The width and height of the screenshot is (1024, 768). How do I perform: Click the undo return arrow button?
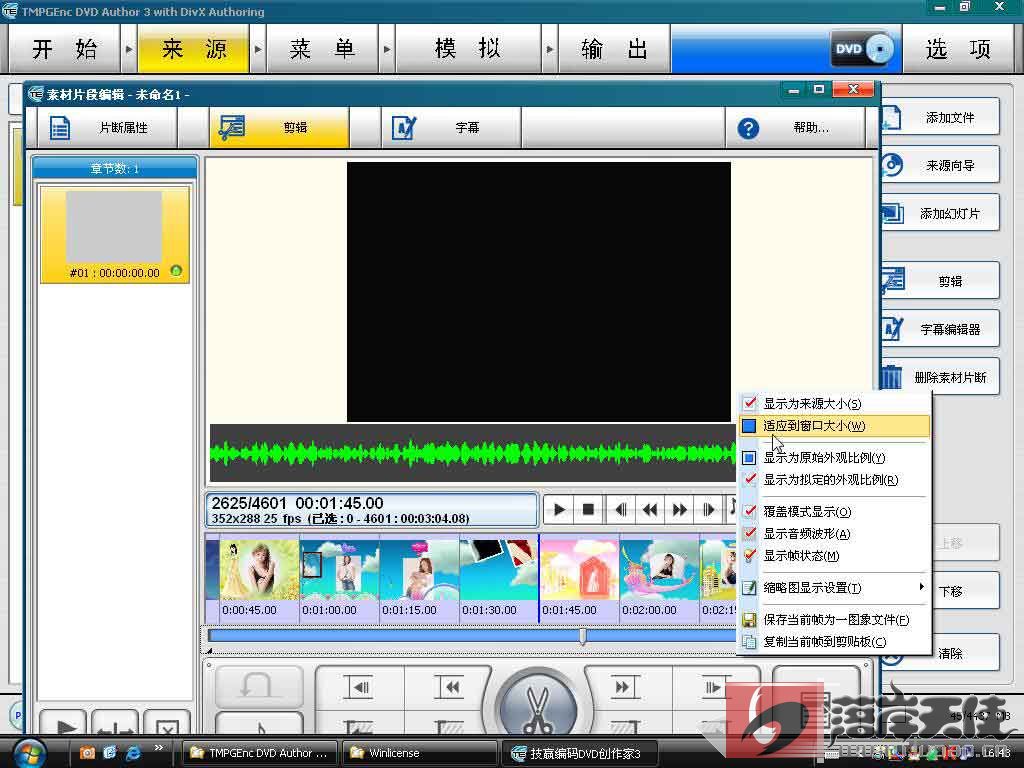tap(259, 686)
